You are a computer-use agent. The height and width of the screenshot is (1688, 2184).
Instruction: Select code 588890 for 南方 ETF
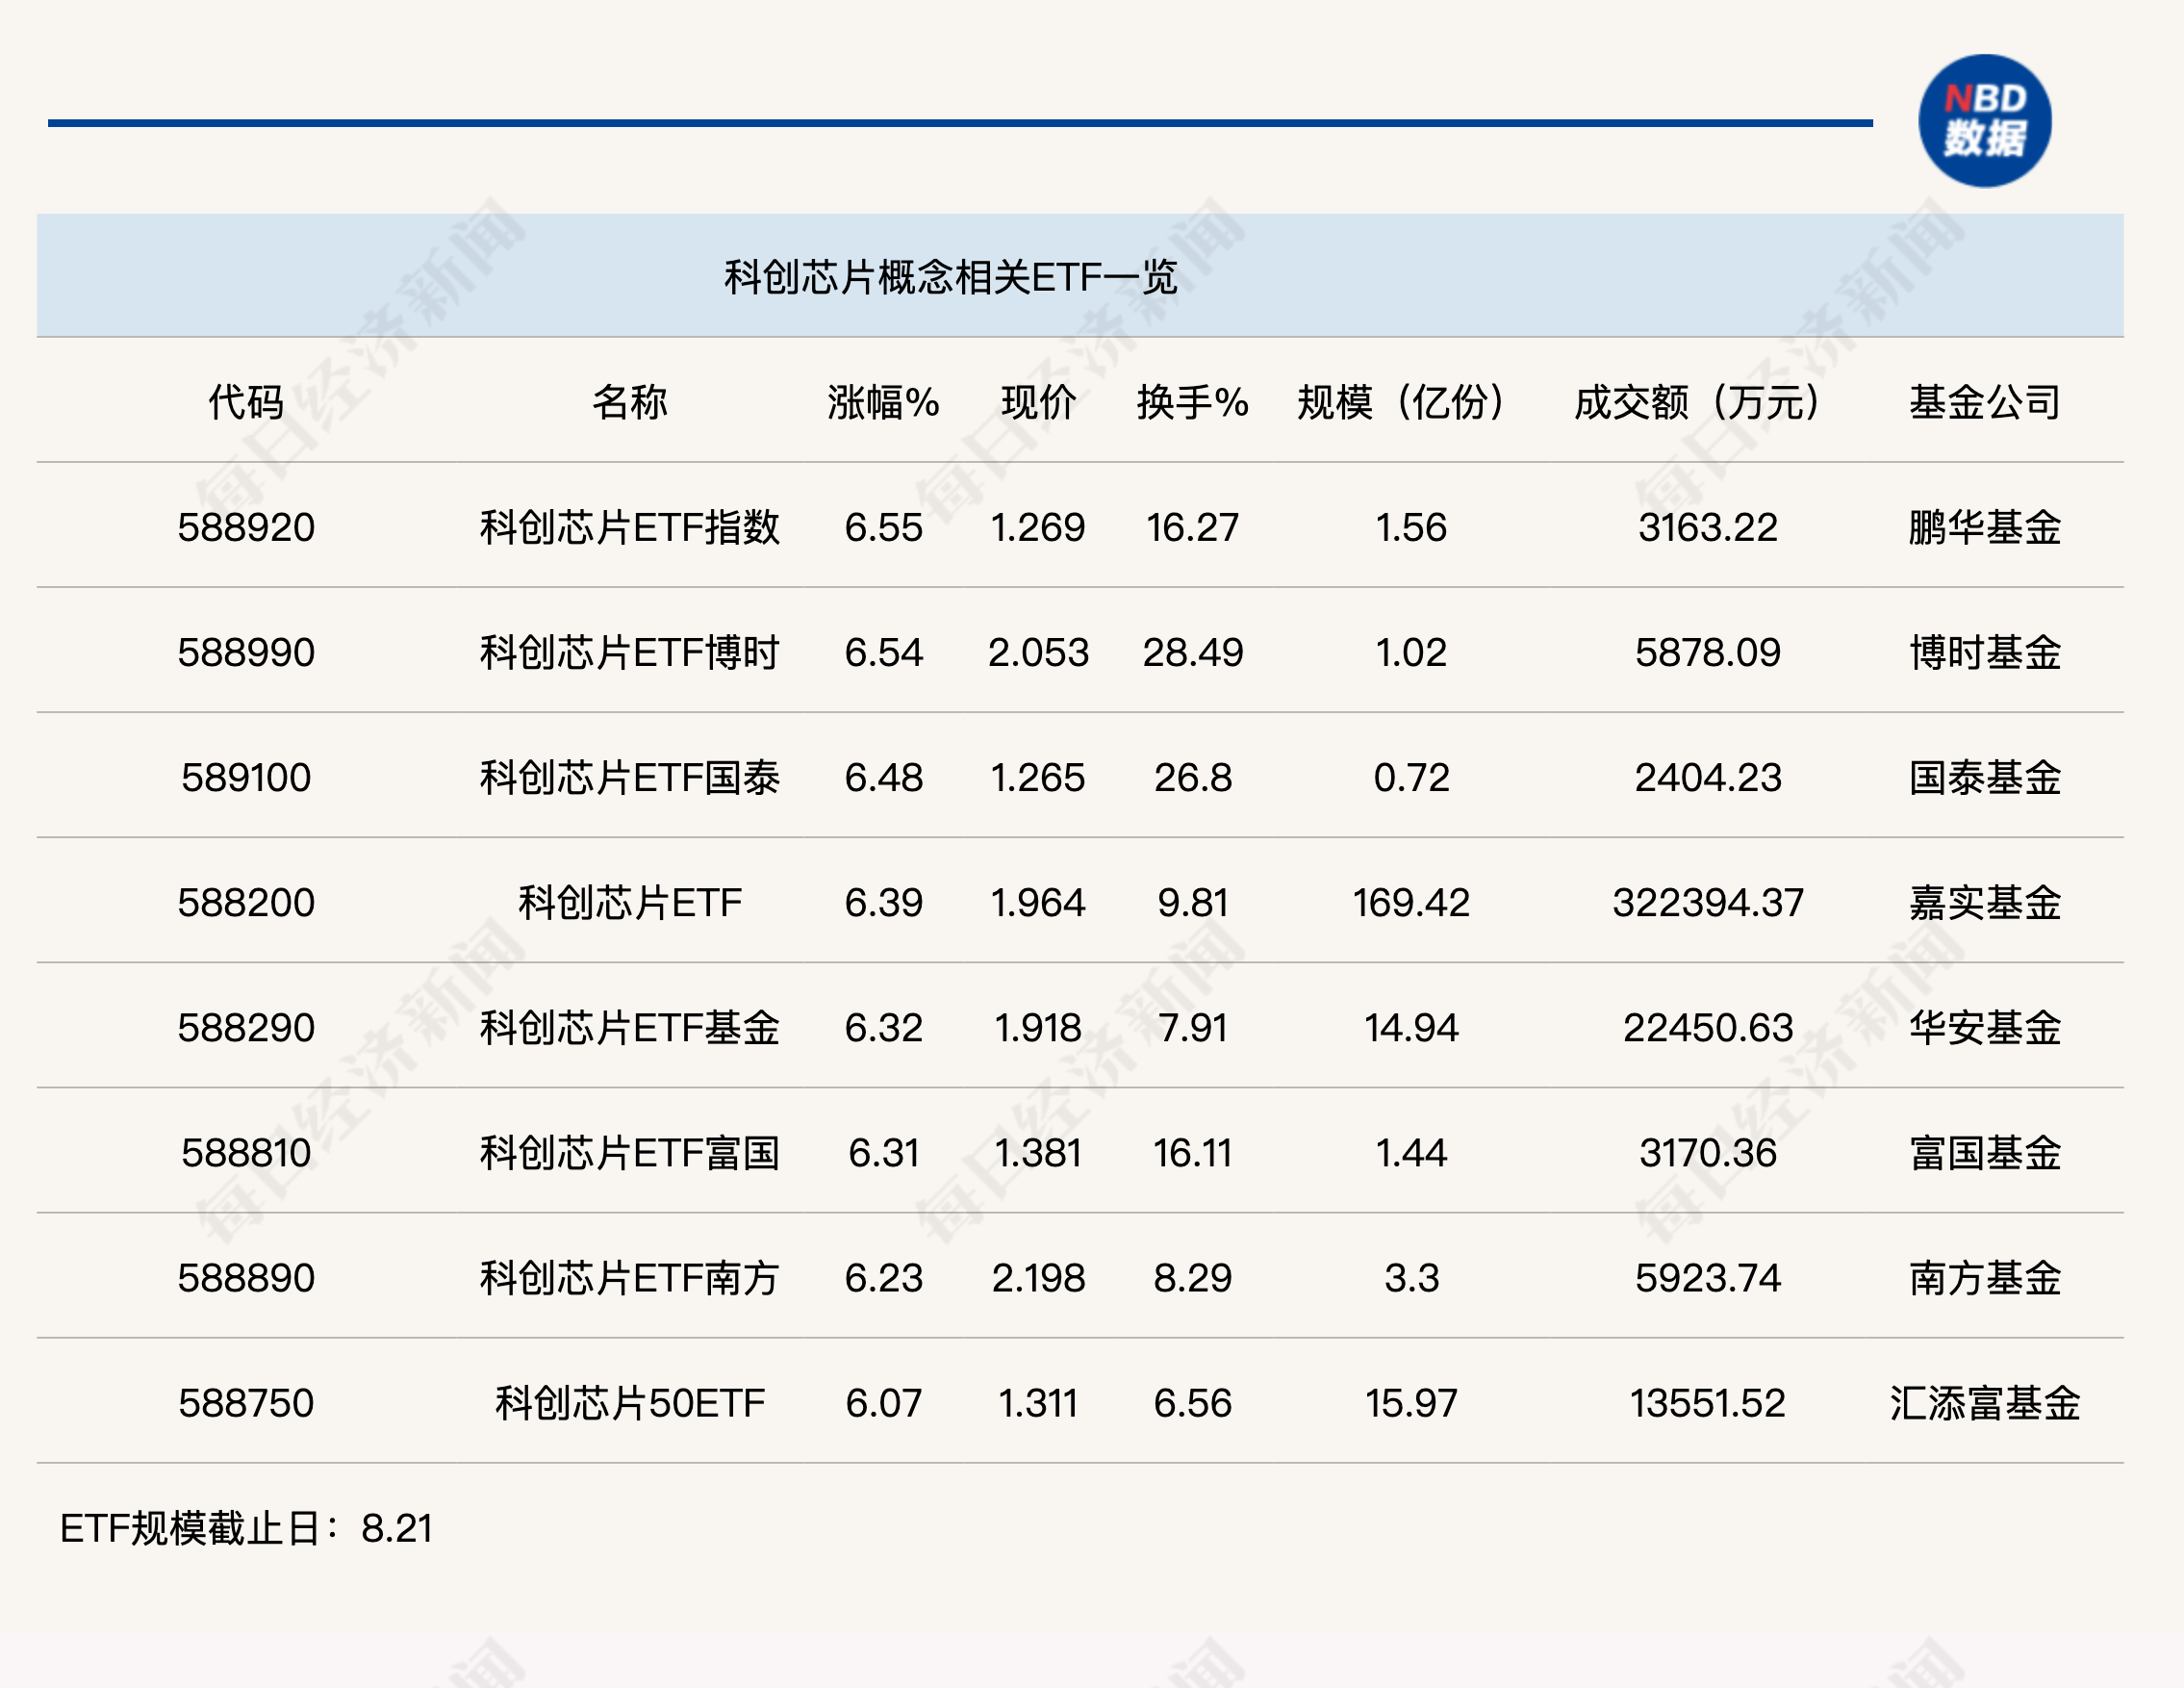(x=246, y=1277)
